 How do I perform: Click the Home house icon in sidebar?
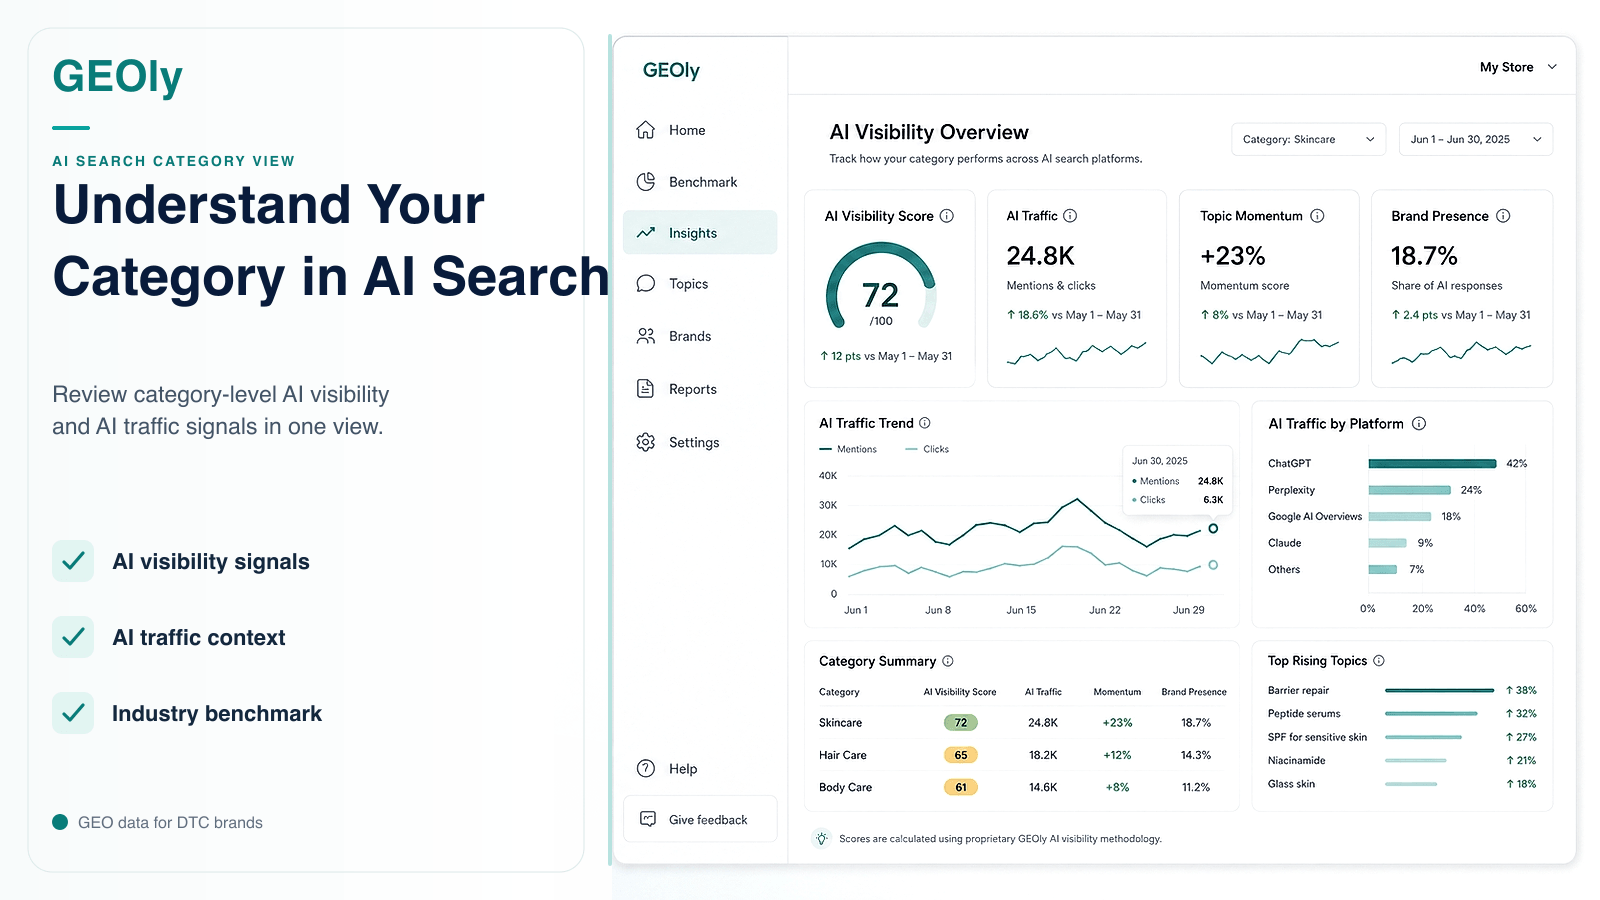click(x=646, y=130)
